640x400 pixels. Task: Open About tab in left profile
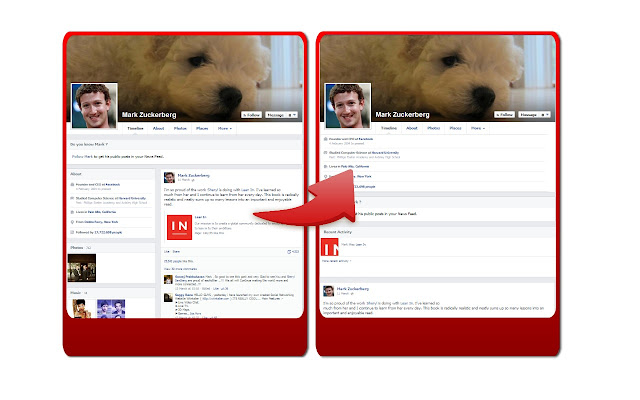[158, 128]
